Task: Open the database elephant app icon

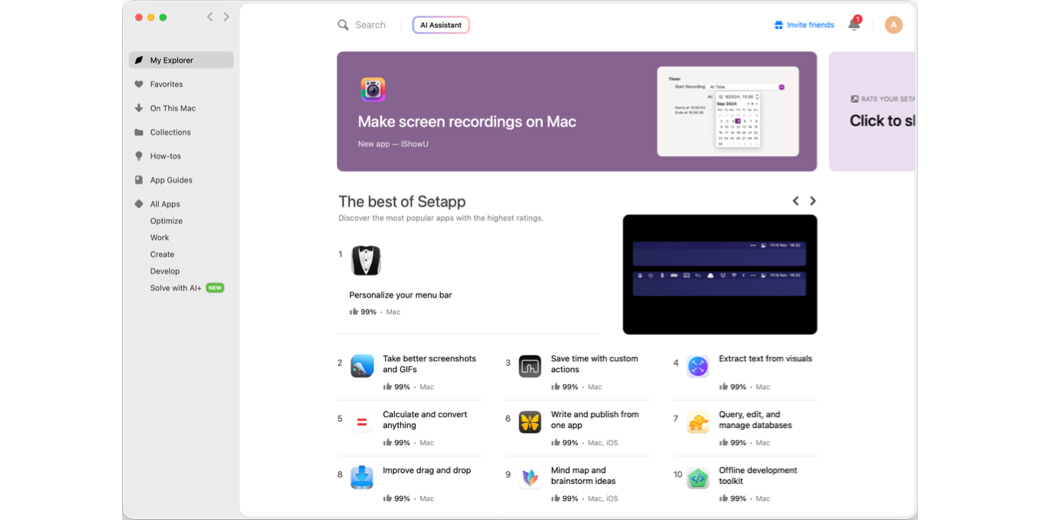Action: click(x=698, y=422)
